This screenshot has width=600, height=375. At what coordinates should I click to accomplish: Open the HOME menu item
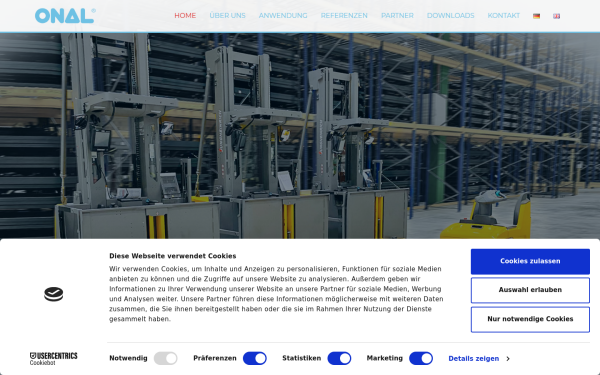click(185, 16)
